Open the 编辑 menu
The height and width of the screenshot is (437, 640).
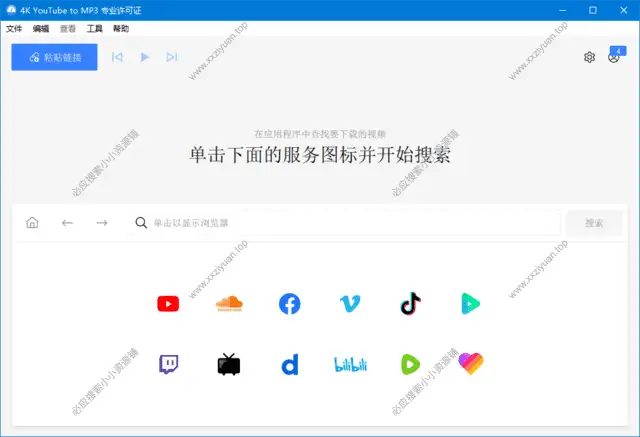[41, 29]
